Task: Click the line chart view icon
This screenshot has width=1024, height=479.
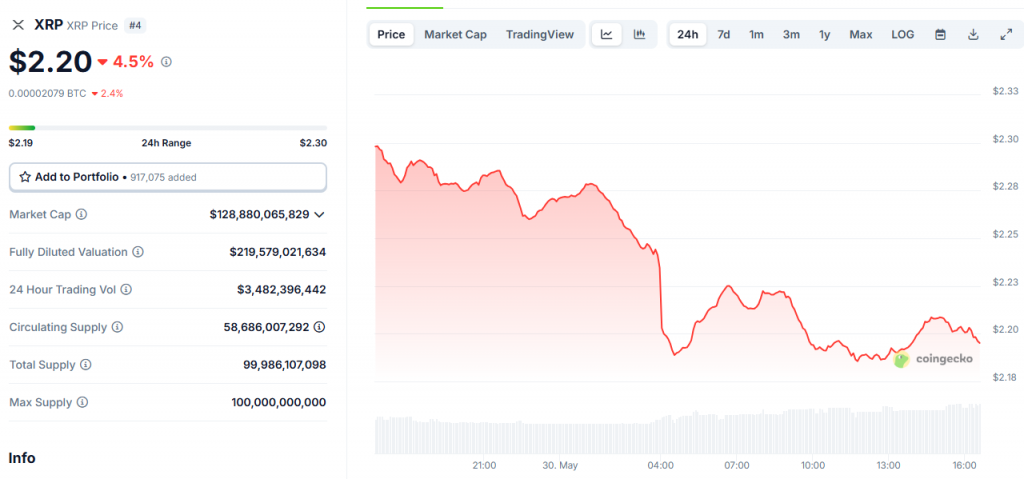Action: click(x=607, y=34)
